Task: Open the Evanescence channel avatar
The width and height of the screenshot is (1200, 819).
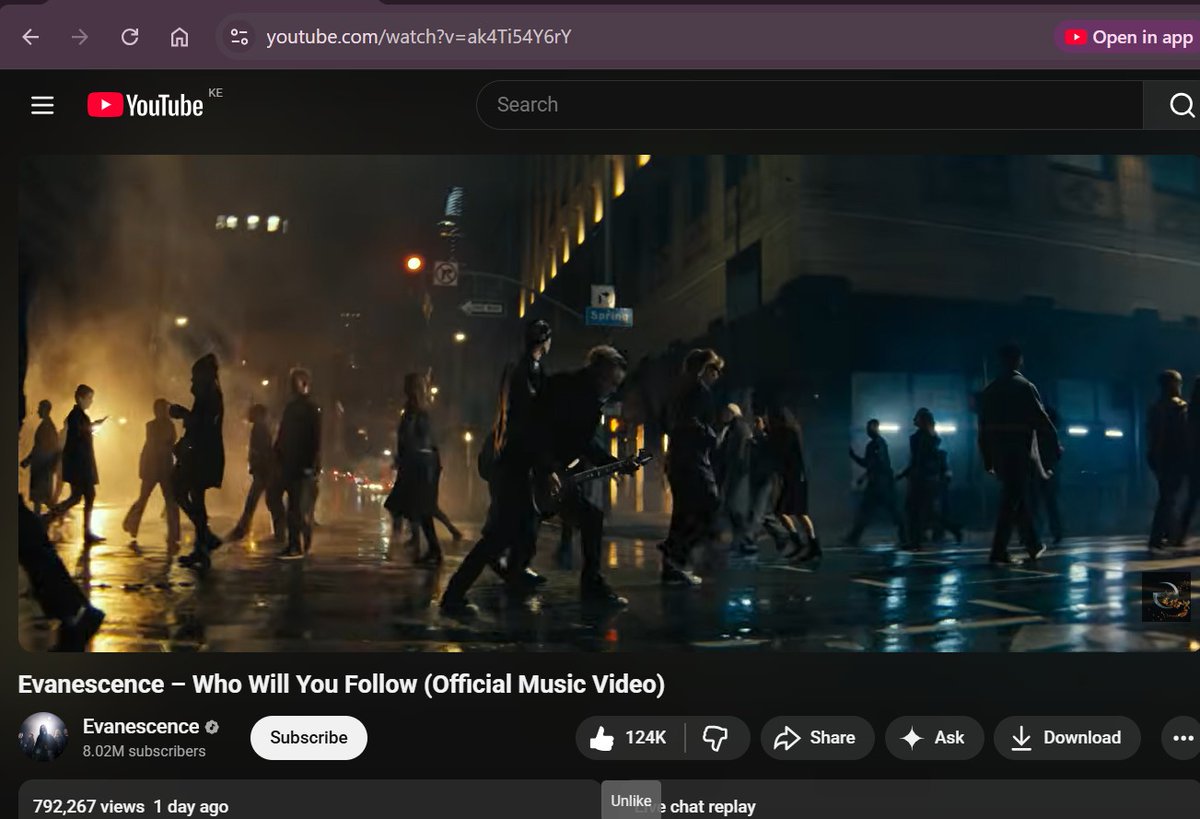Action: [43, 737]
